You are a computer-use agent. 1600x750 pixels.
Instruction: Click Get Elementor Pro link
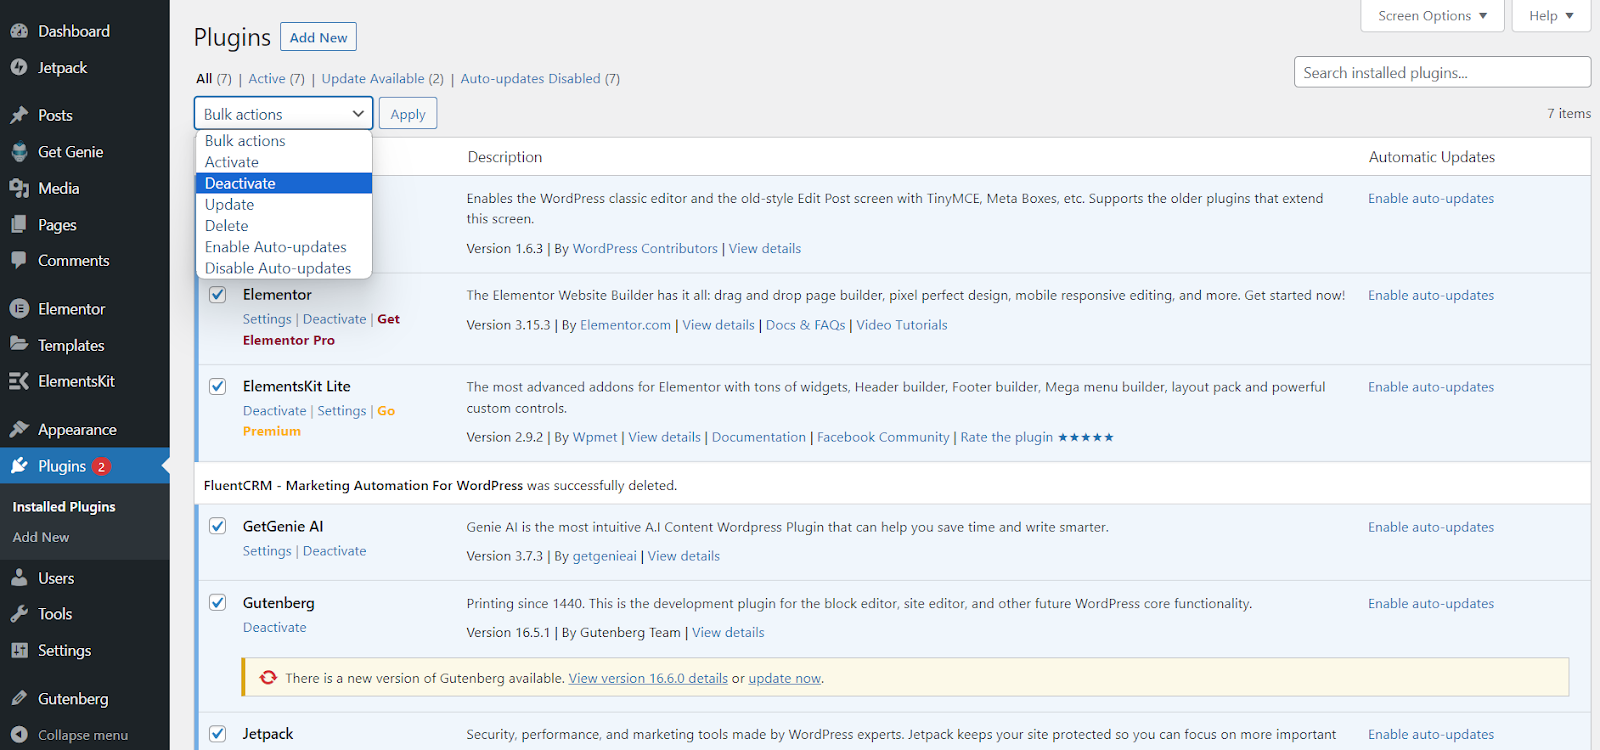click(x=321, y=330)
